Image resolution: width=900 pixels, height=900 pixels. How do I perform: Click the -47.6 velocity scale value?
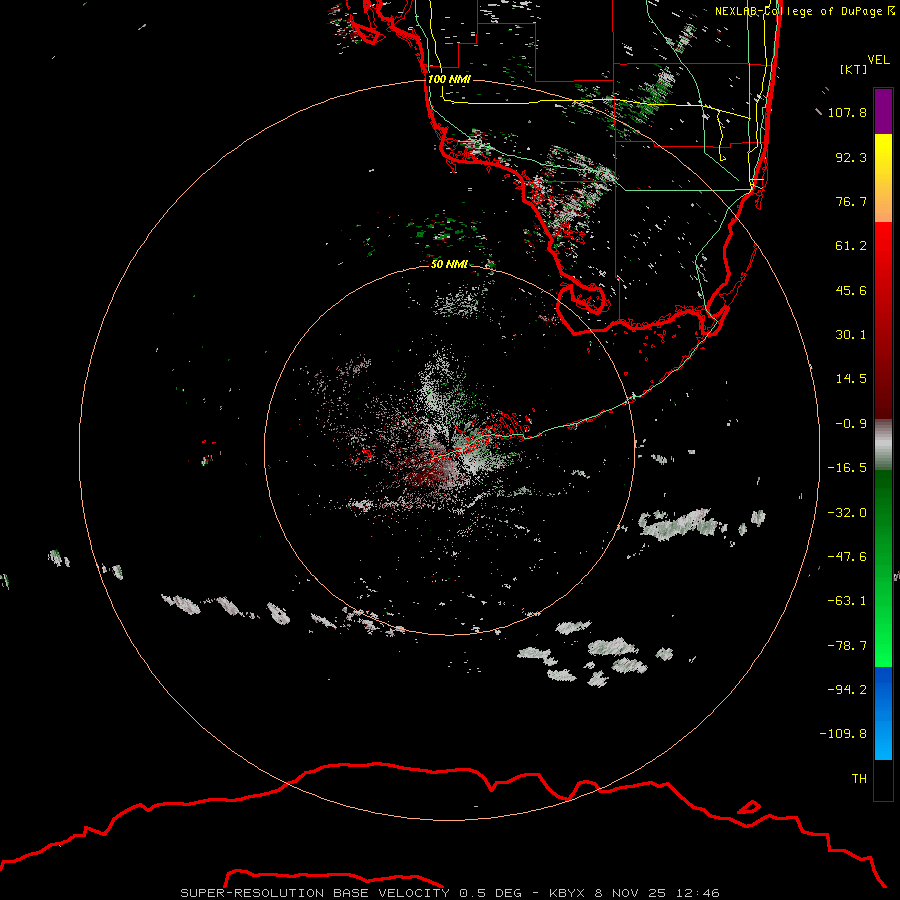[847, 557]
